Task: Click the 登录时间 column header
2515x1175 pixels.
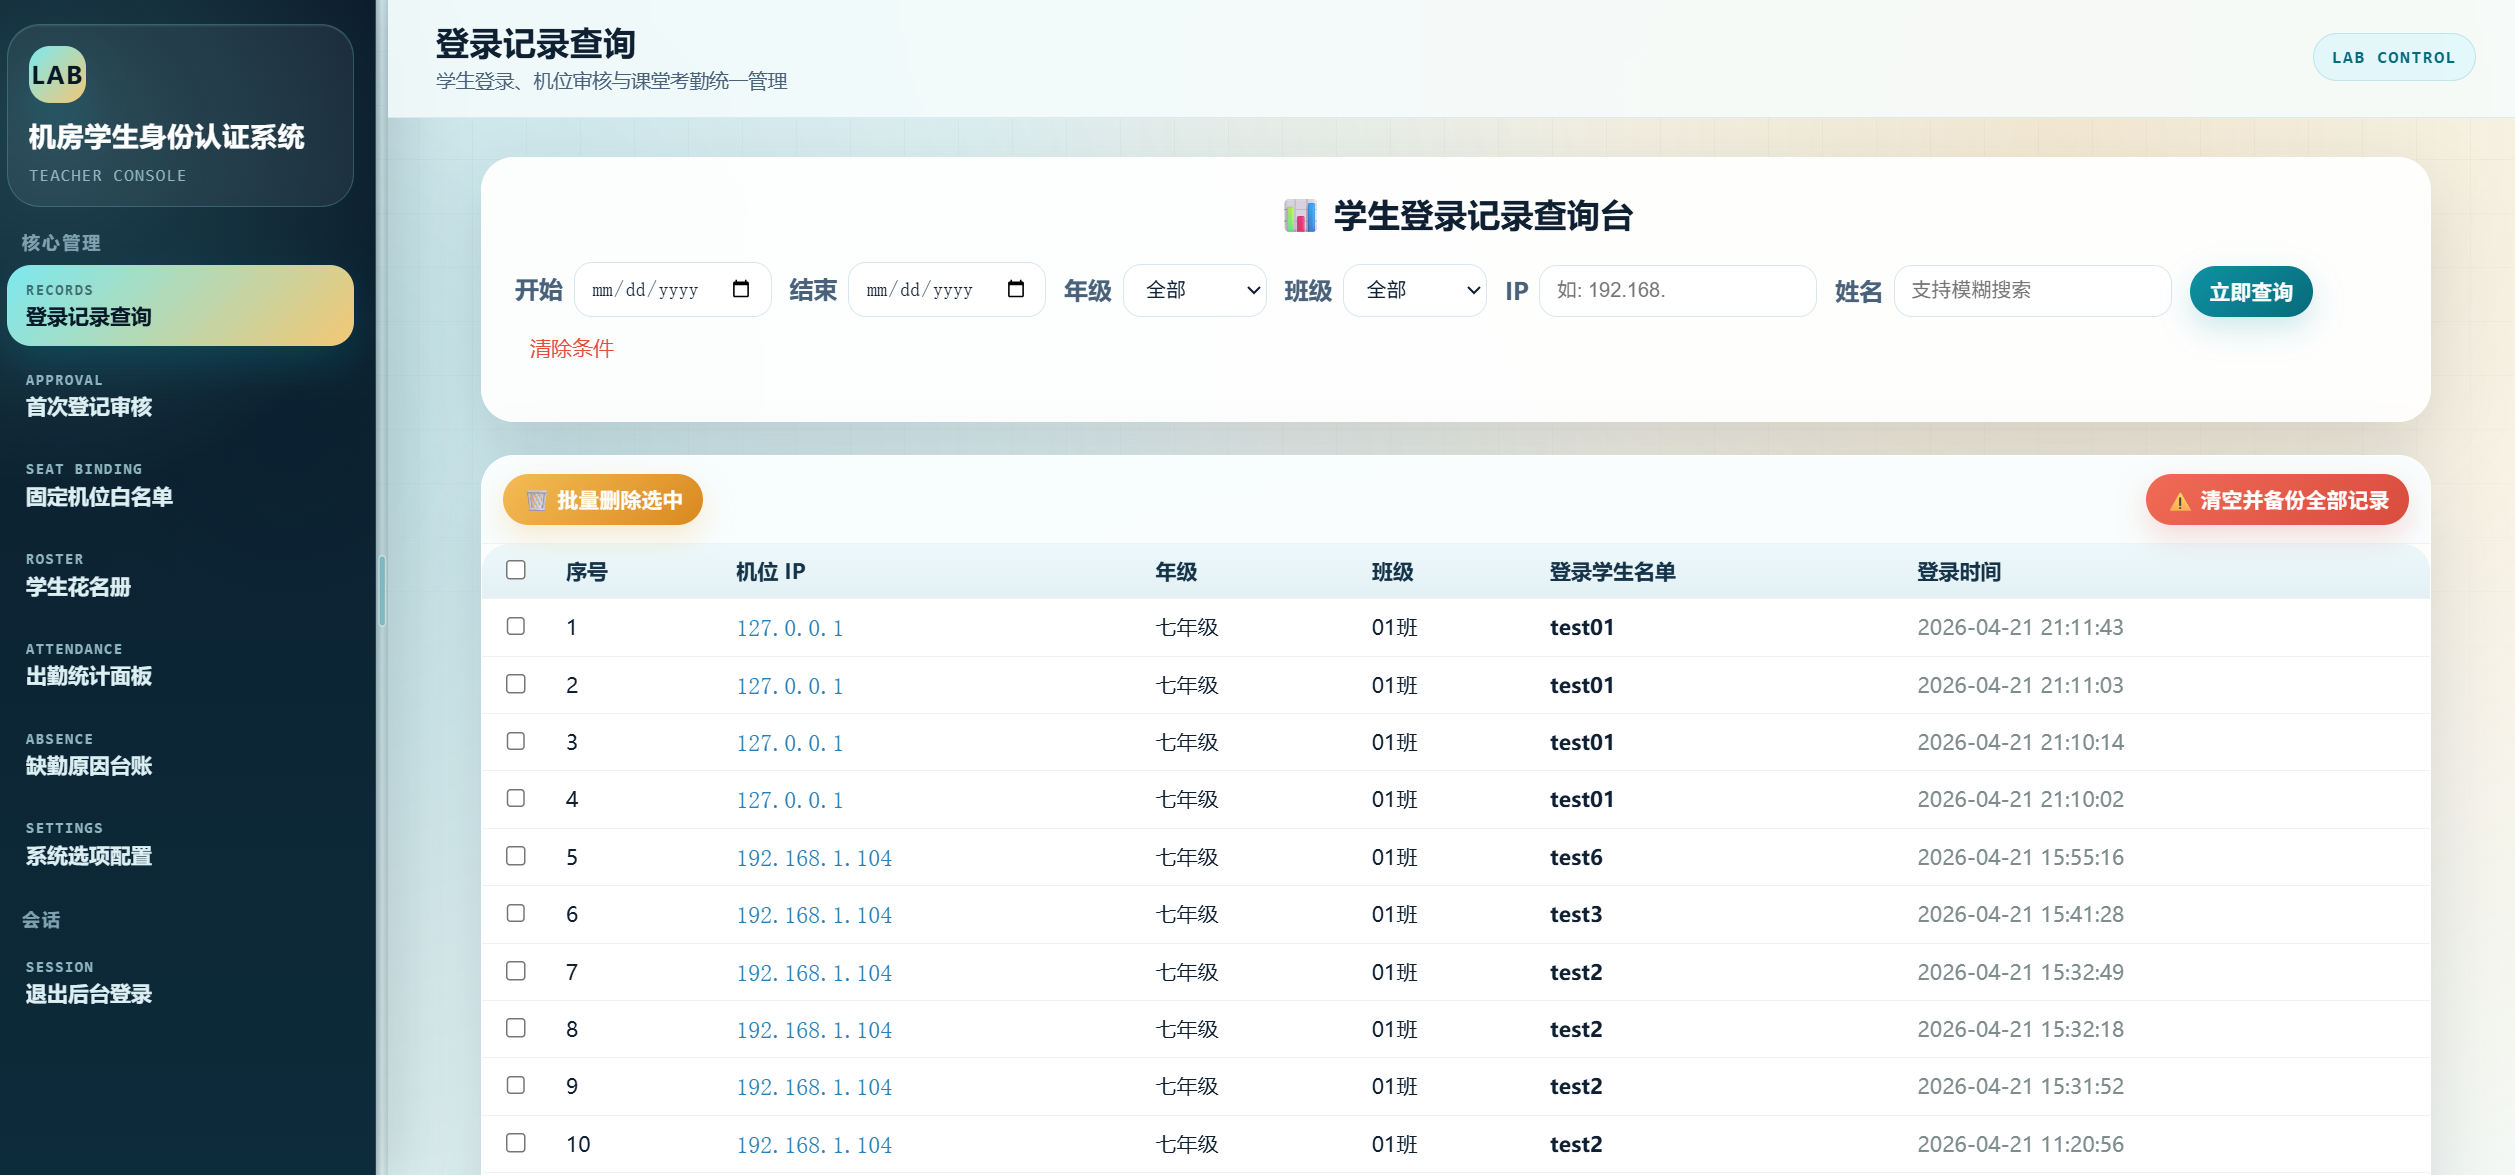Action: pos(1958,571)
